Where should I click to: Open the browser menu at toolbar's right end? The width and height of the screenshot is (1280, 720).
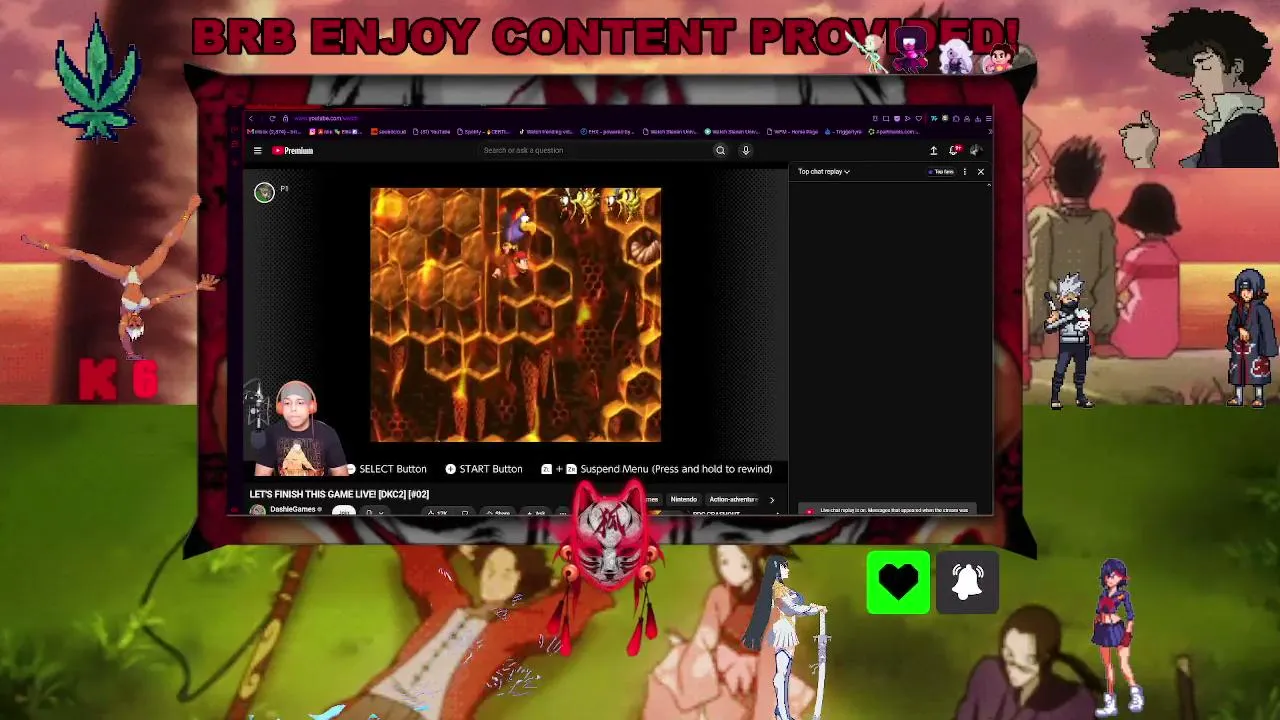coord(988,118)
